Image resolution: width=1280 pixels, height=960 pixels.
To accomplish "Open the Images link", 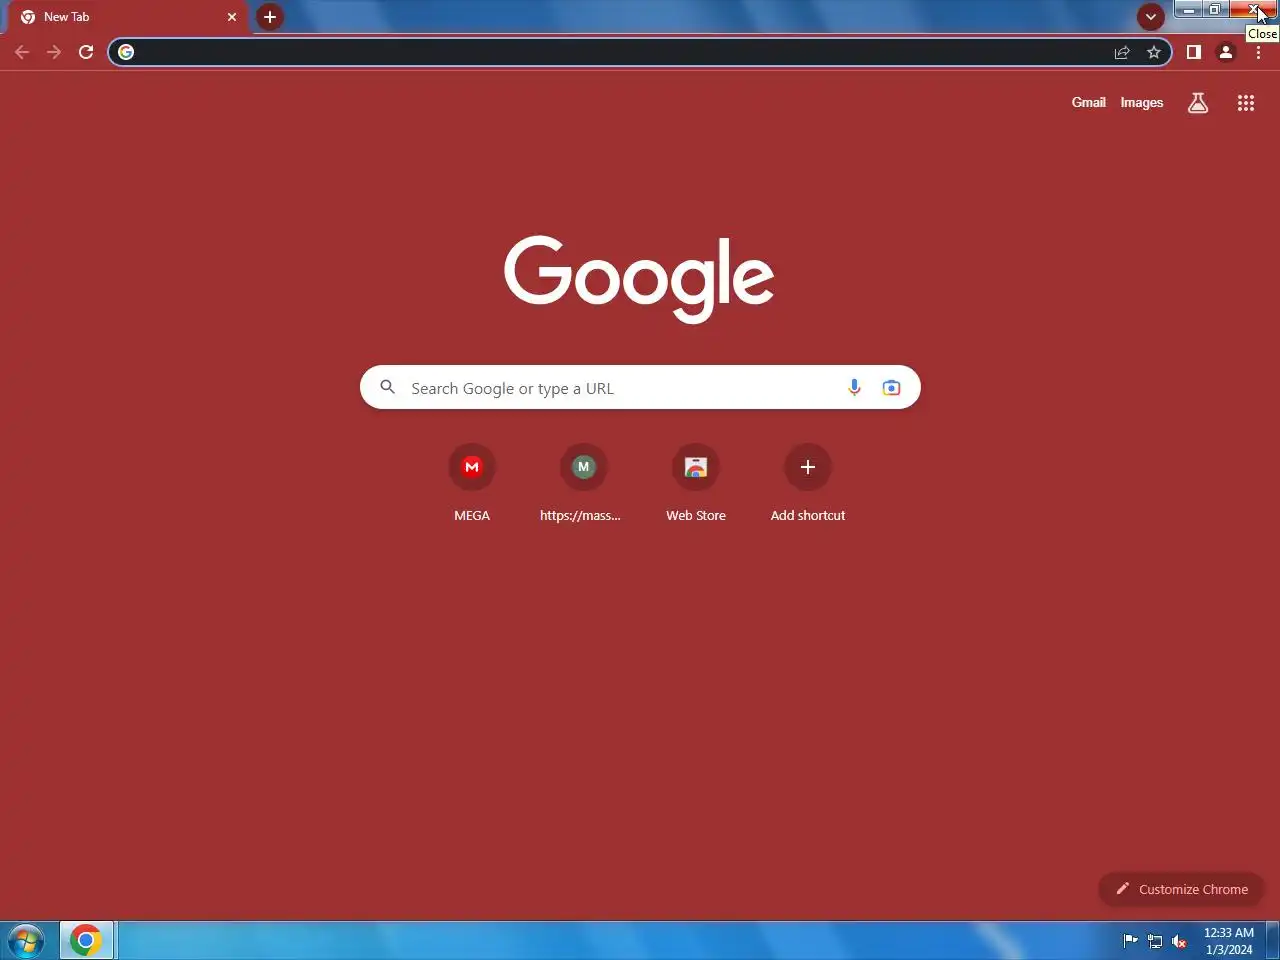I will pyautogui.click(x=1141, y=102).
